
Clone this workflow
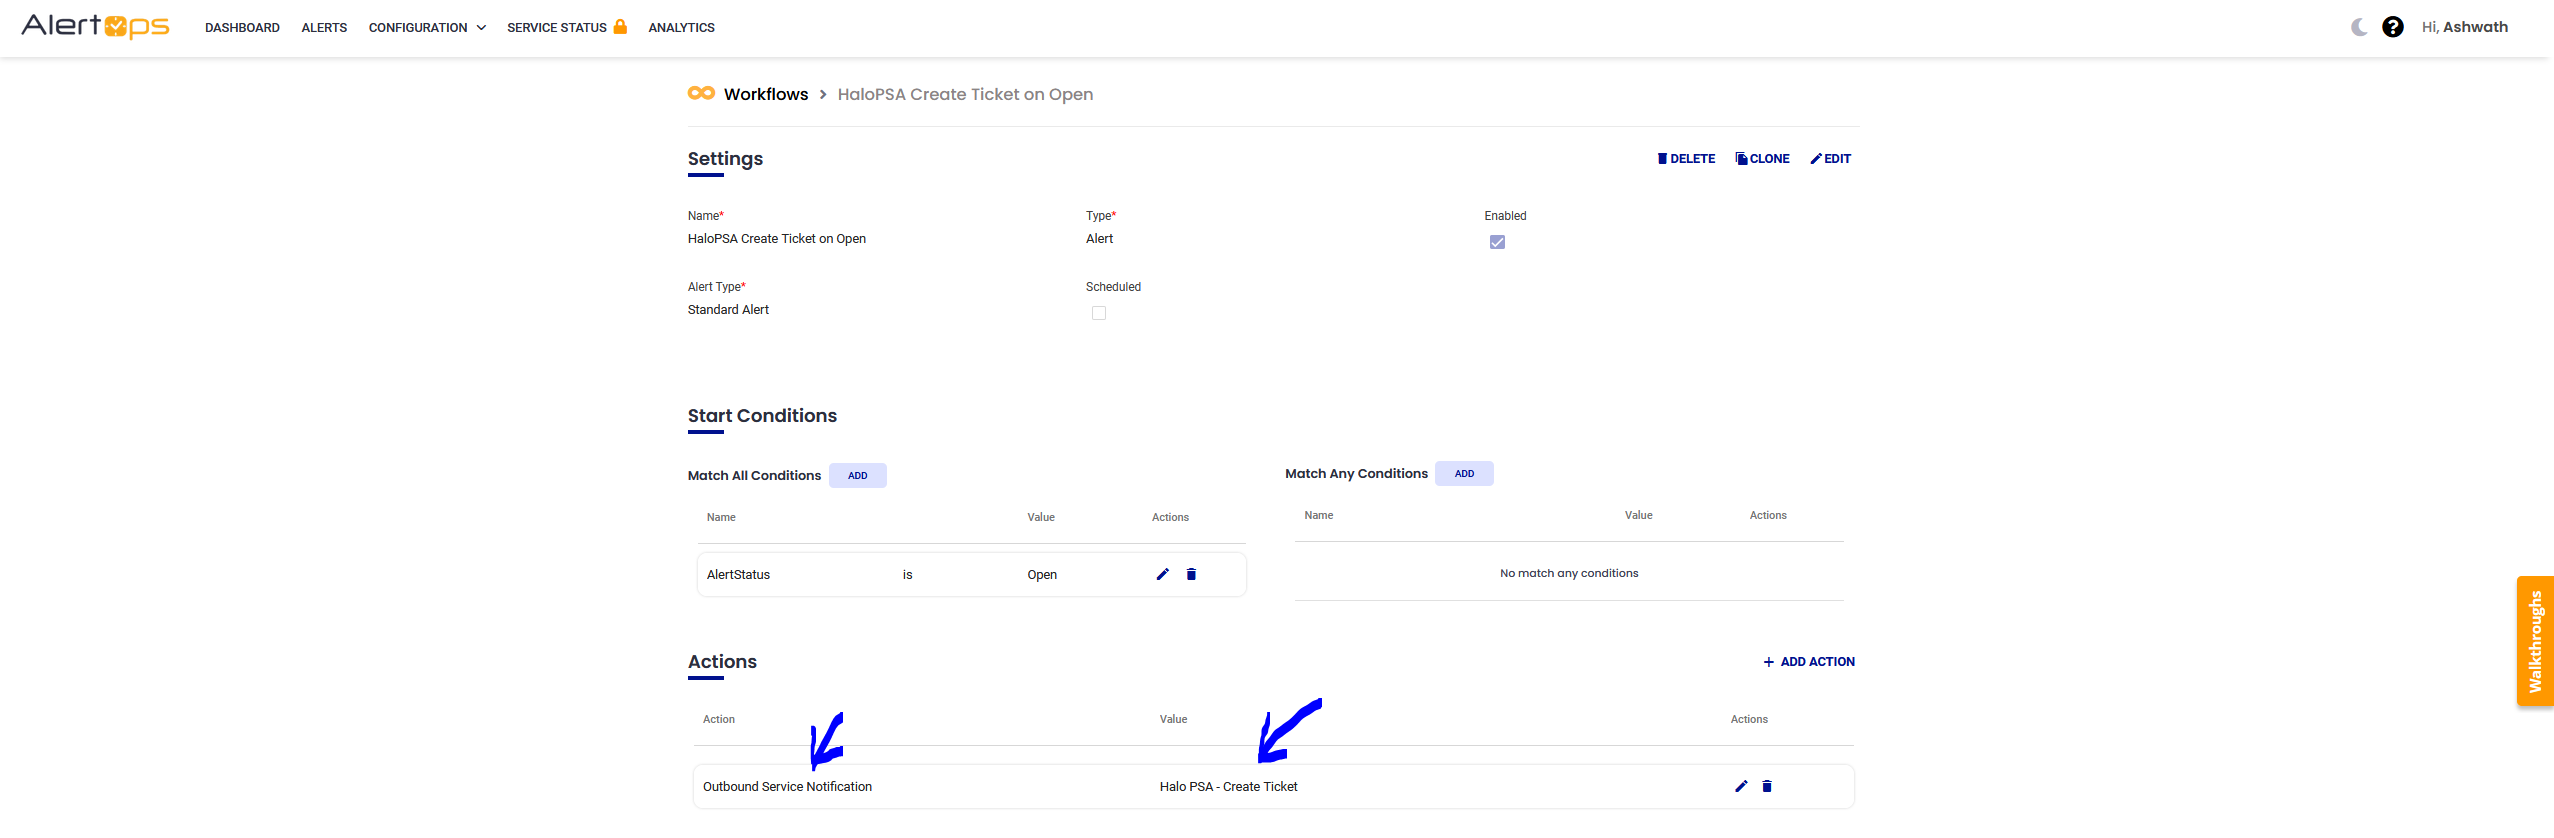[x=1762, y=159]
